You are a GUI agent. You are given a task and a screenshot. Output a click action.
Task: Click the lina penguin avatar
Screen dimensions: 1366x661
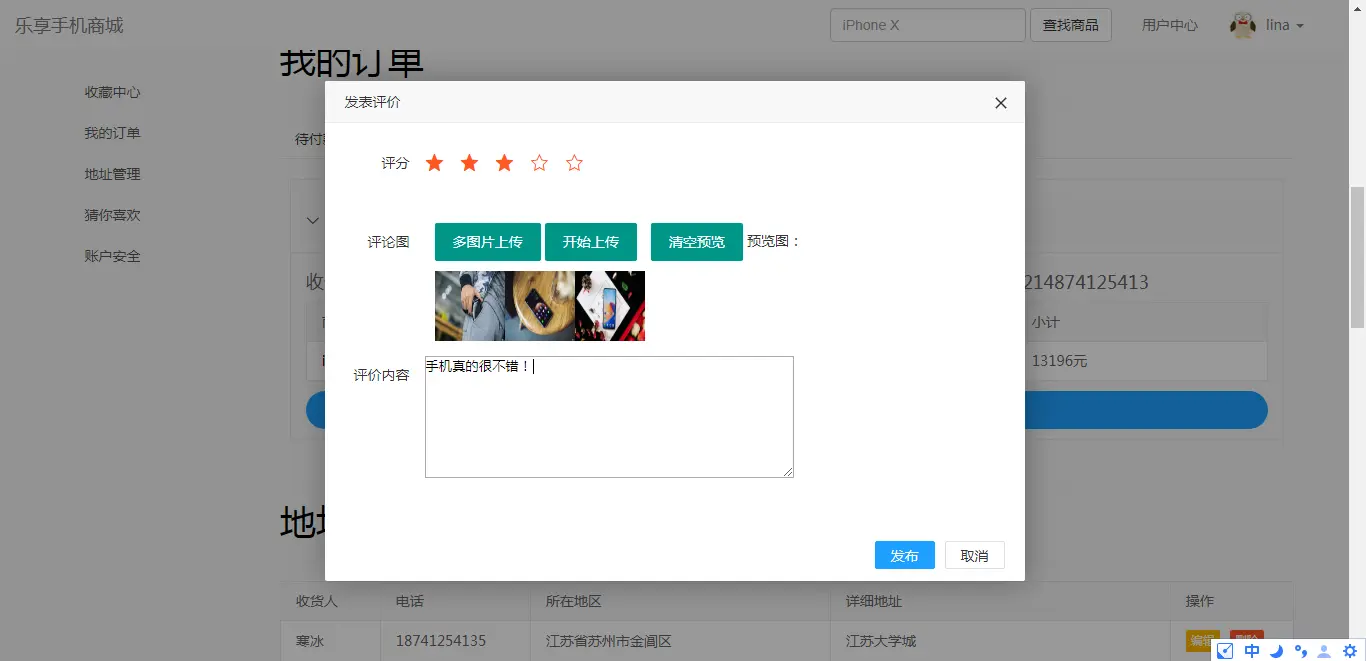click(x=1243, y=25)
